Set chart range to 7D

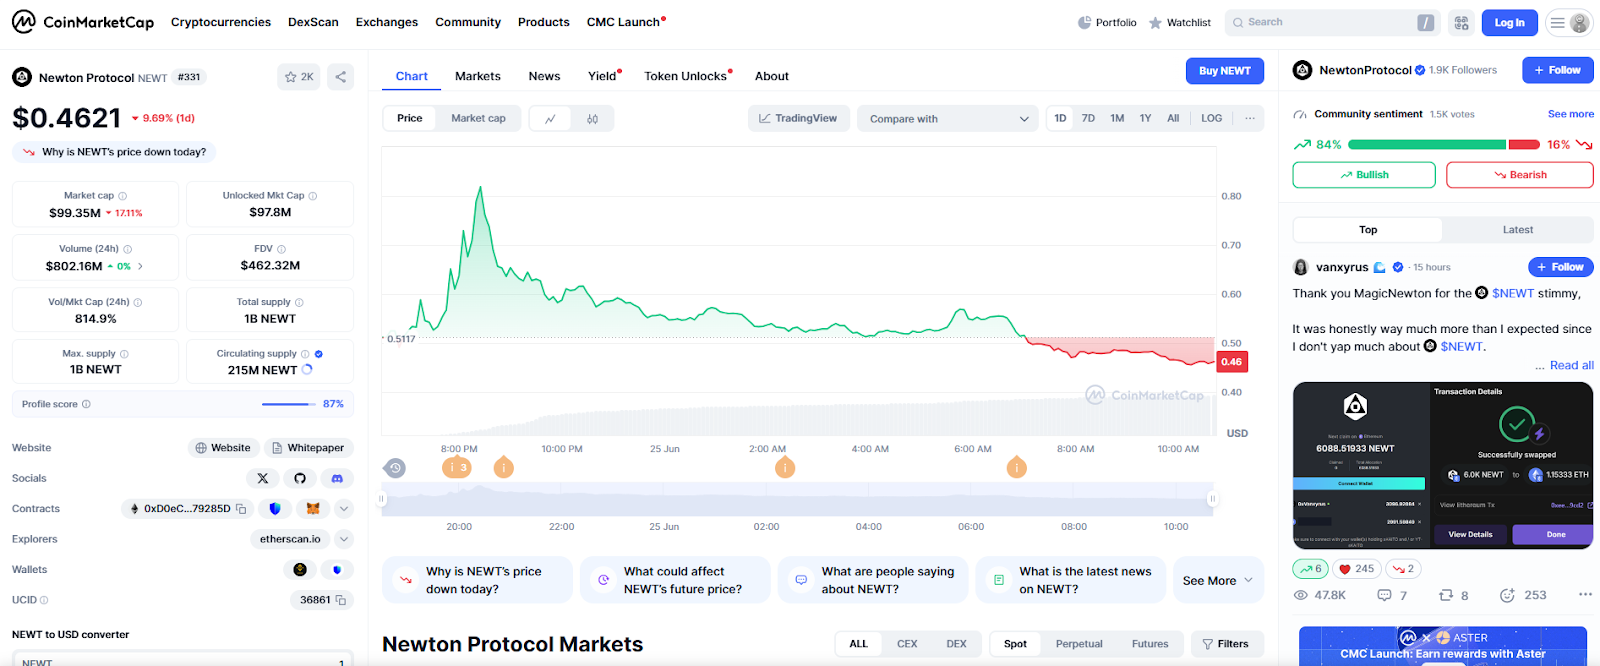click(1088, 118)
